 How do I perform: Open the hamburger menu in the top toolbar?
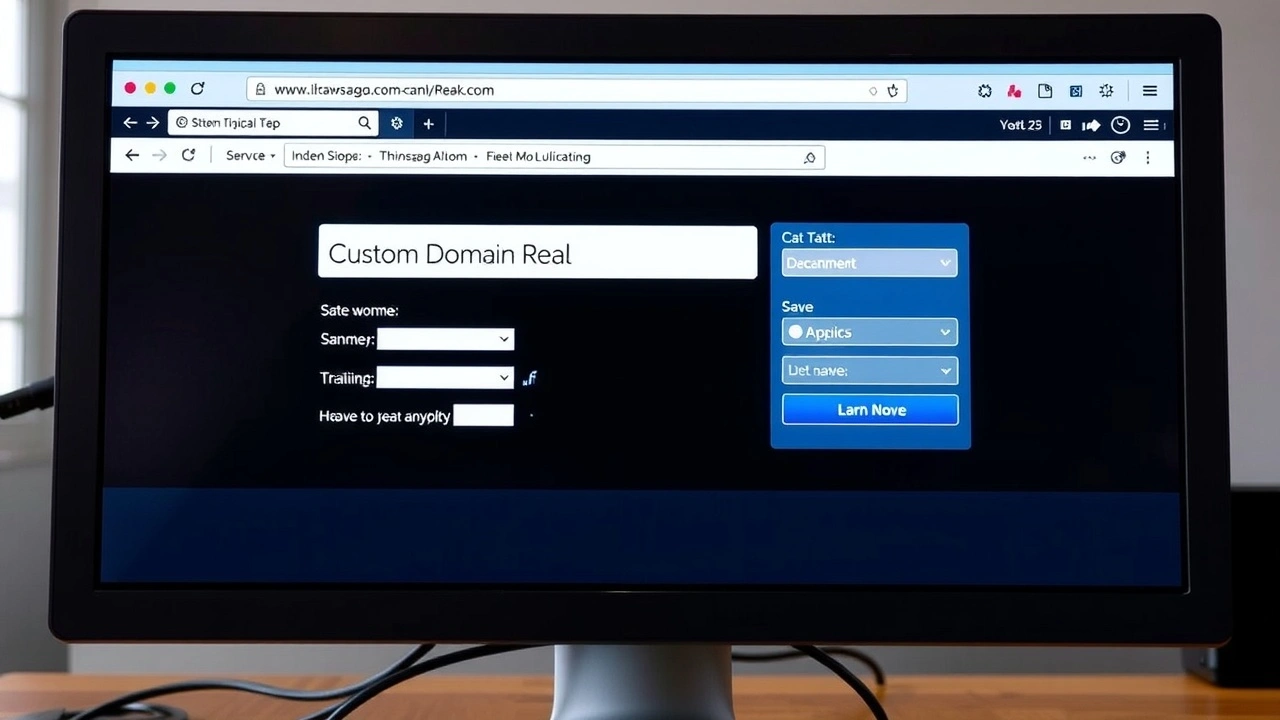[x=1150, y=91]
